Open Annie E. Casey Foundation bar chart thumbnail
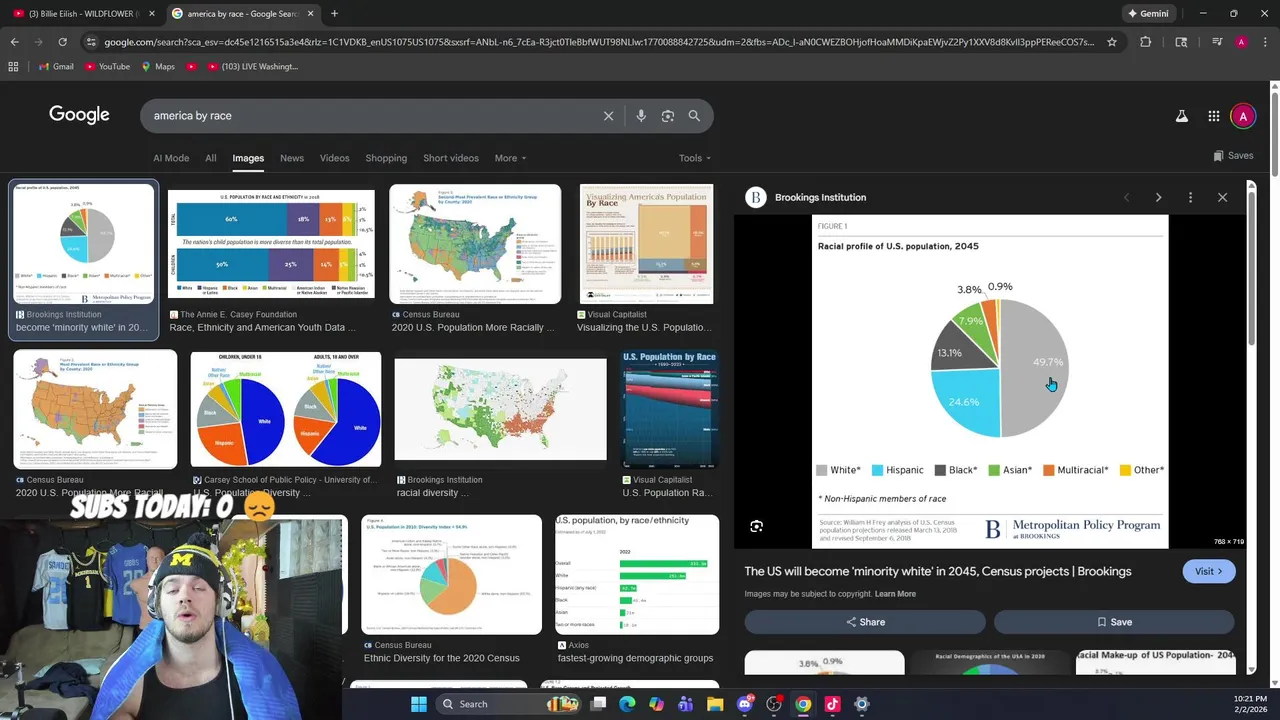Screen dimensions: 1280x720 (271, 243)
